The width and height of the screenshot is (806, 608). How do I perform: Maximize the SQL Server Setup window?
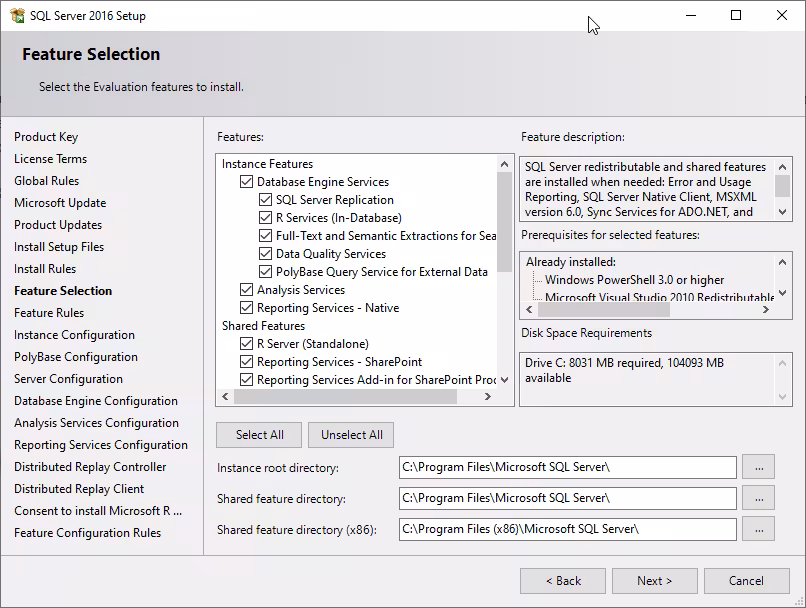click(x=736, y=15)
